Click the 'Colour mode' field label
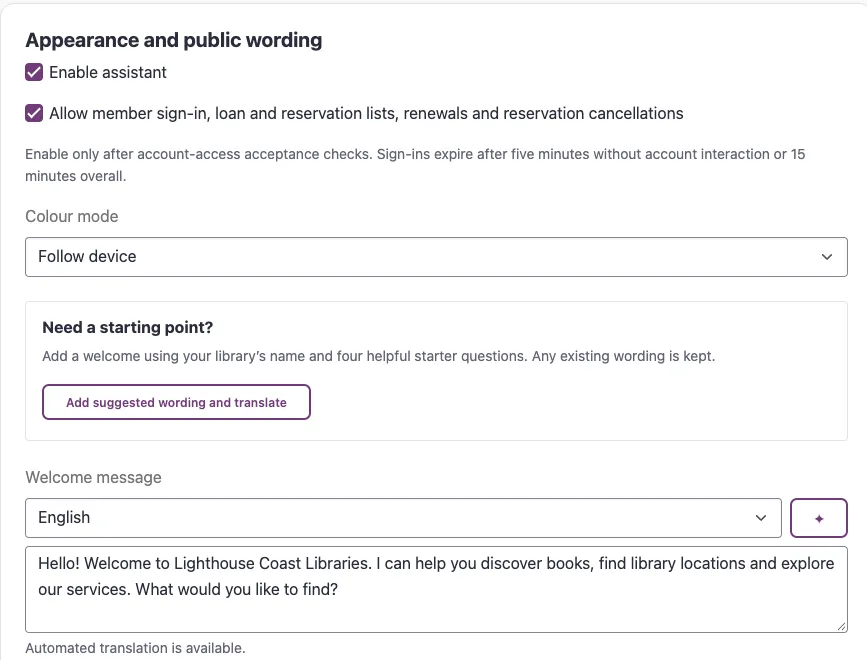Screen dimensions: 867x660 (x=72, y=216)
